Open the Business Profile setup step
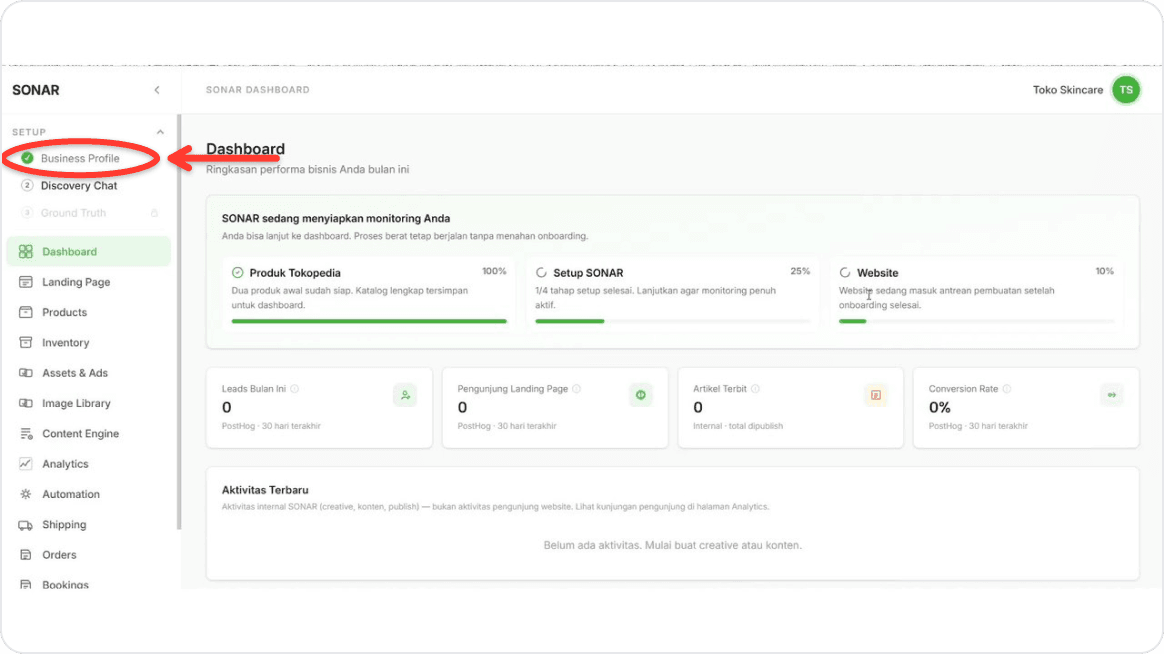This screenshot has width=1164, height=654. click(x=80, y=158)
